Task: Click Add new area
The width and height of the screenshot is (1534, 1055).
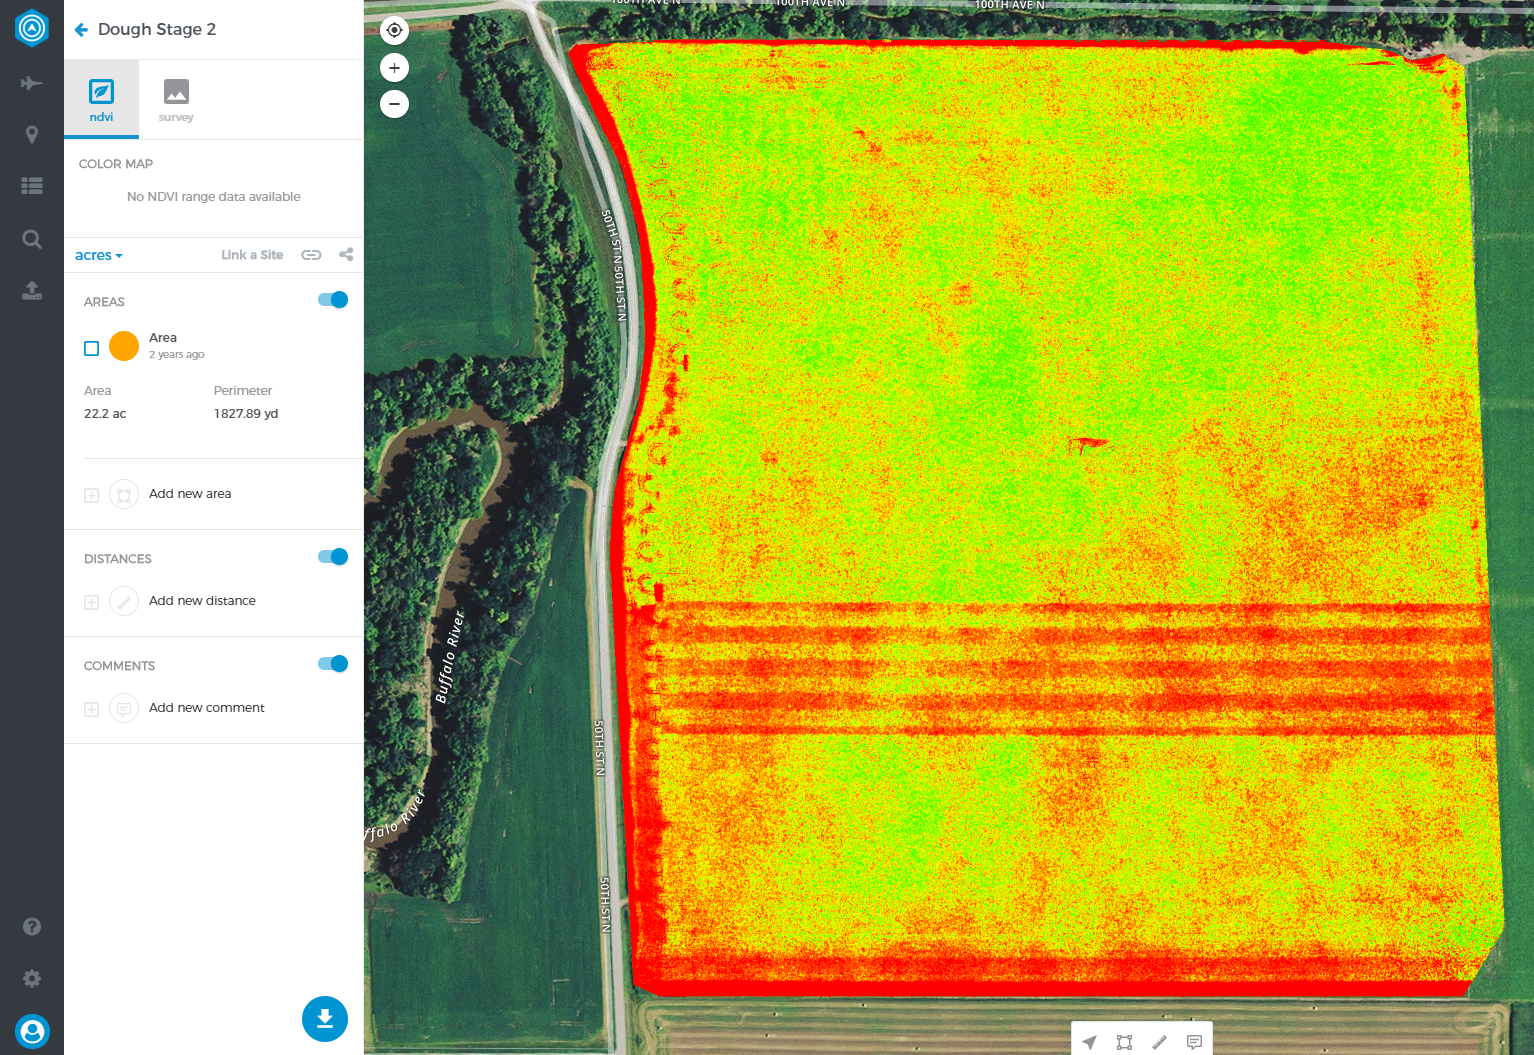Action: [190, 494]
